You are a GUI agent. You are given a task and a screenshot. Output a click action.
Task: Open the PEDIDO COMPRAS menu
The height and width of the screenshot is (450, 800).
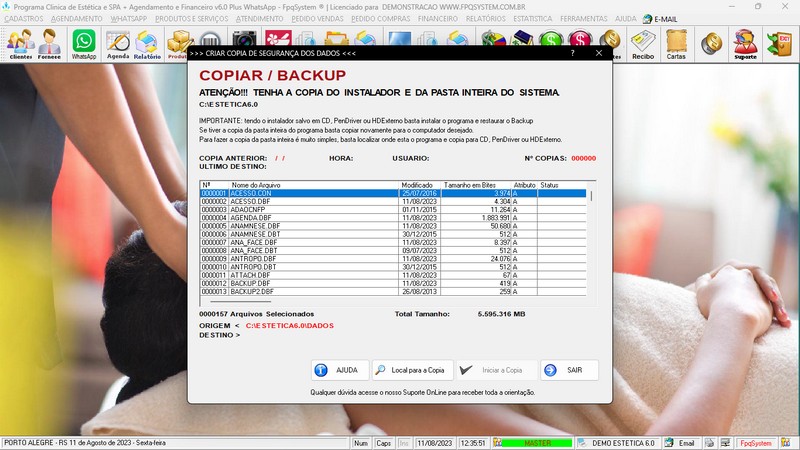click(x=381, y=19)
